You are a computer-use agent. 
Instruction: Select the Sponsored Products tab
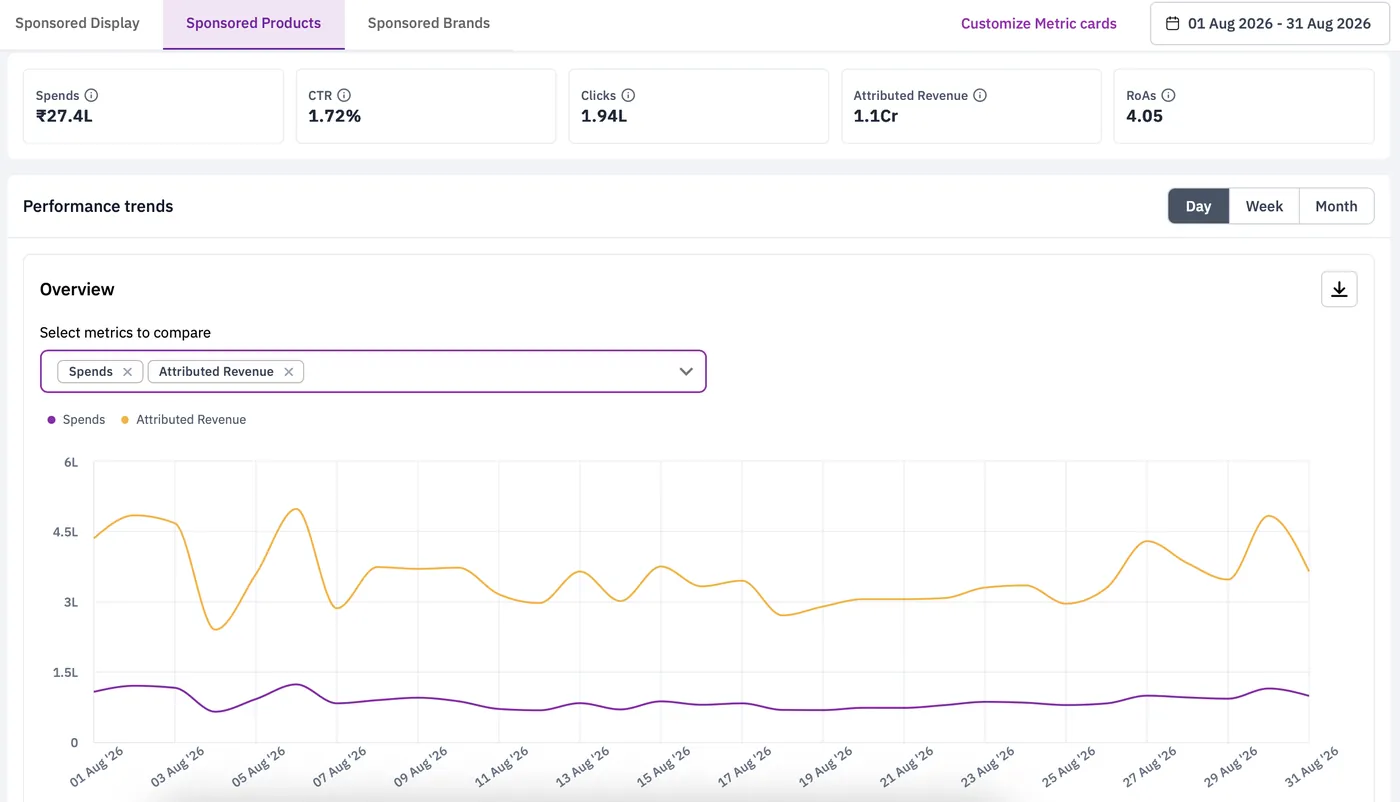pyautogui.click(x=254, y=23)
